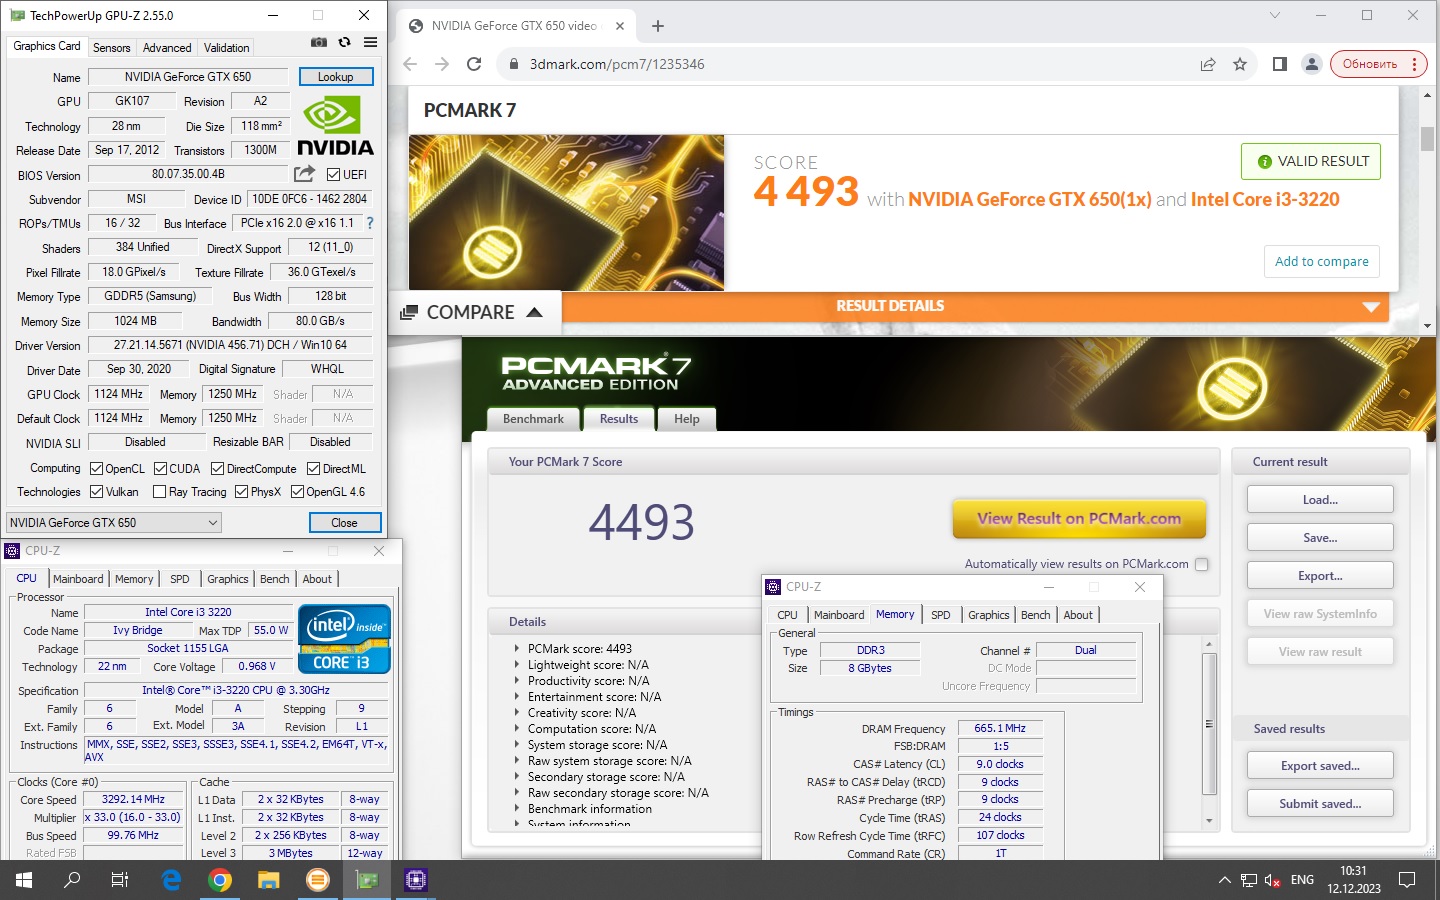Screen dimensions: 1440x900
Task: Click the BIOS version share icon
Action: coord(305,174)
